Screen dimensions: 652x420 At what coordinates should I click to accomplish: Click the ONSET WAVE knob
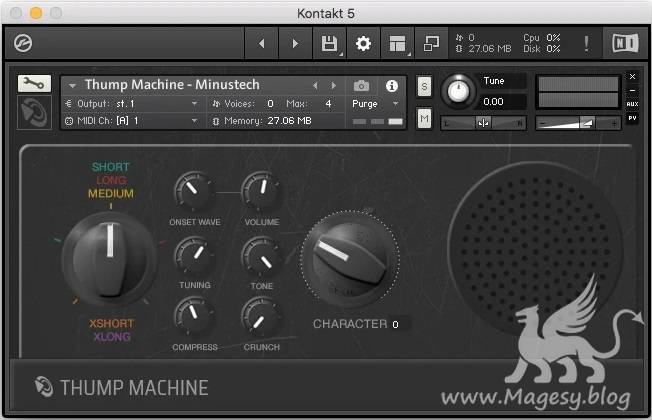pos(193,190)
